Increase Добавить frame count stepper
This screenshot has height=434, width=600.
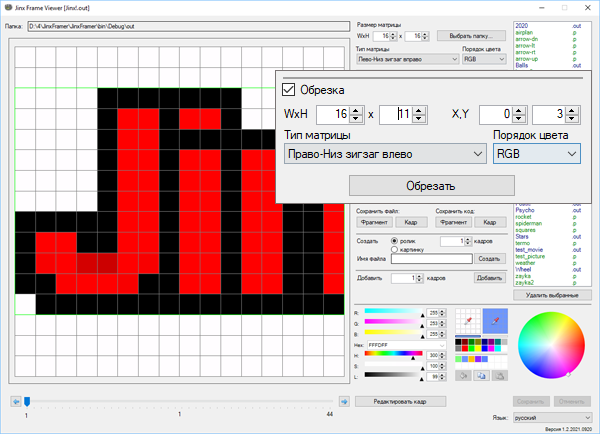pyautogui.click(x=420, y=276)
